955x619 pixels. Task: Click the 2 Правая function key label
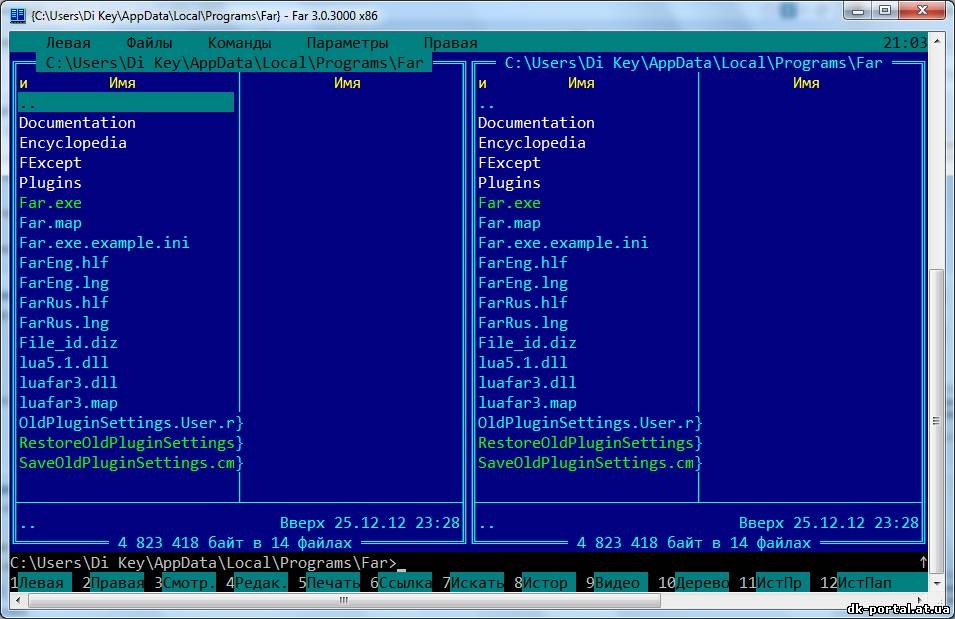pos(113,583)
